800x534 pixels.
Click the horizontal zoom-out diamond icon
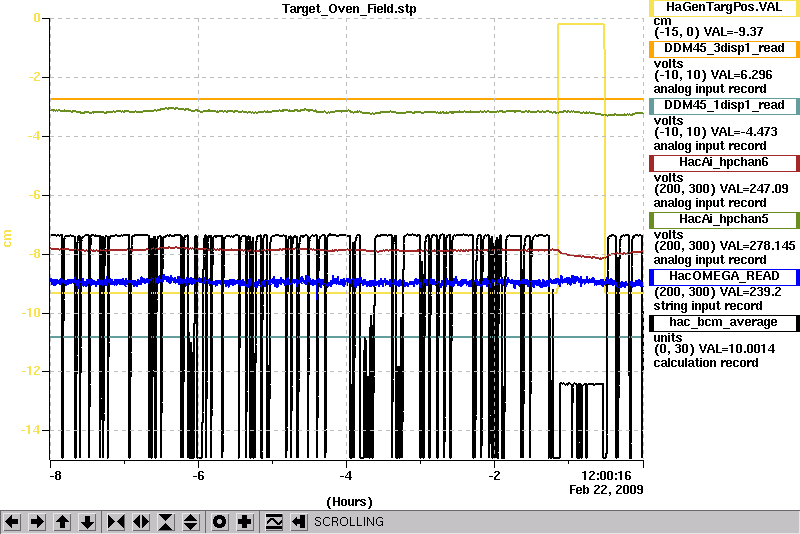(141, 522)
